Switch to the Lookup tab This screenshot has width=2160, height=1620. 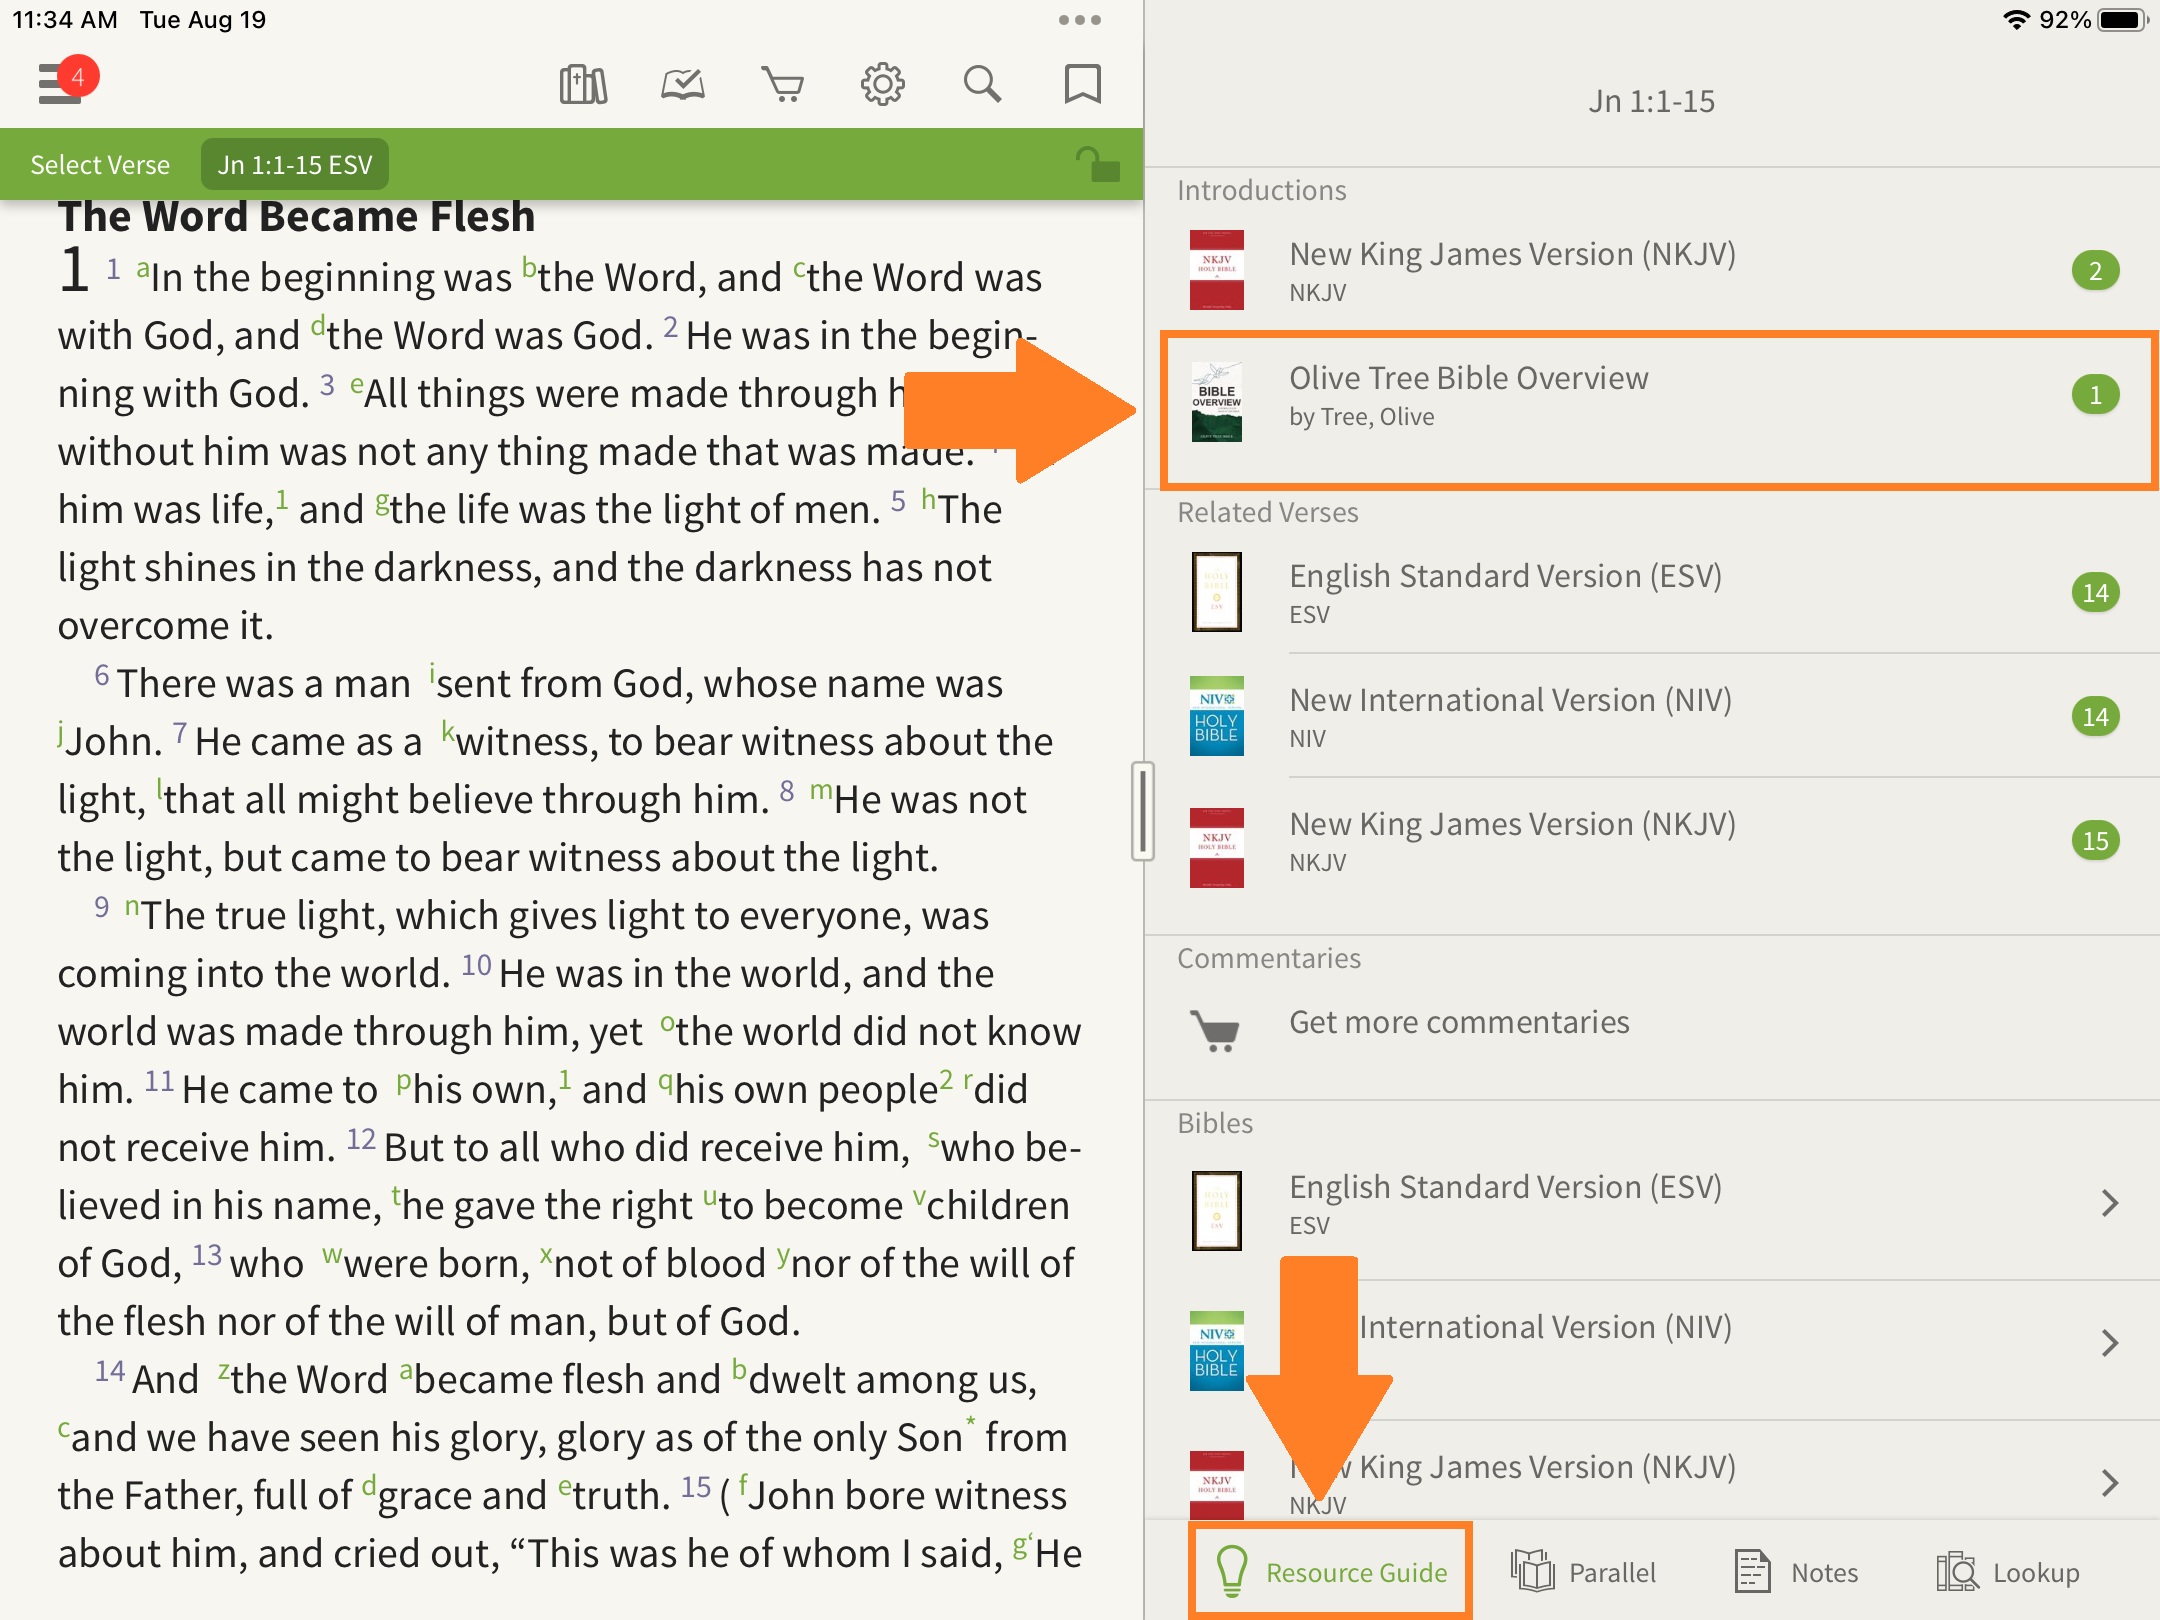[x=2008, y=1572]
